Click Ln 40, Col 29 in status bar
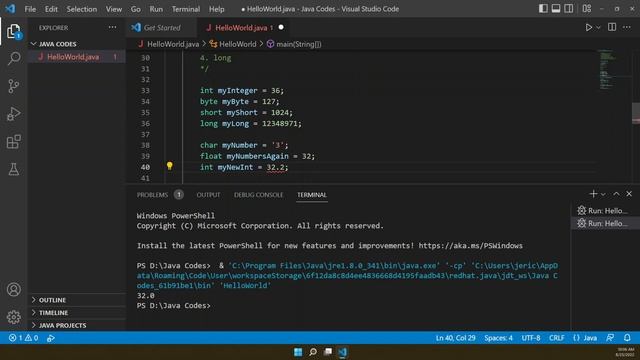Viewport: 640px width, 360px height. pyautogui.click(x=456, y=338)
